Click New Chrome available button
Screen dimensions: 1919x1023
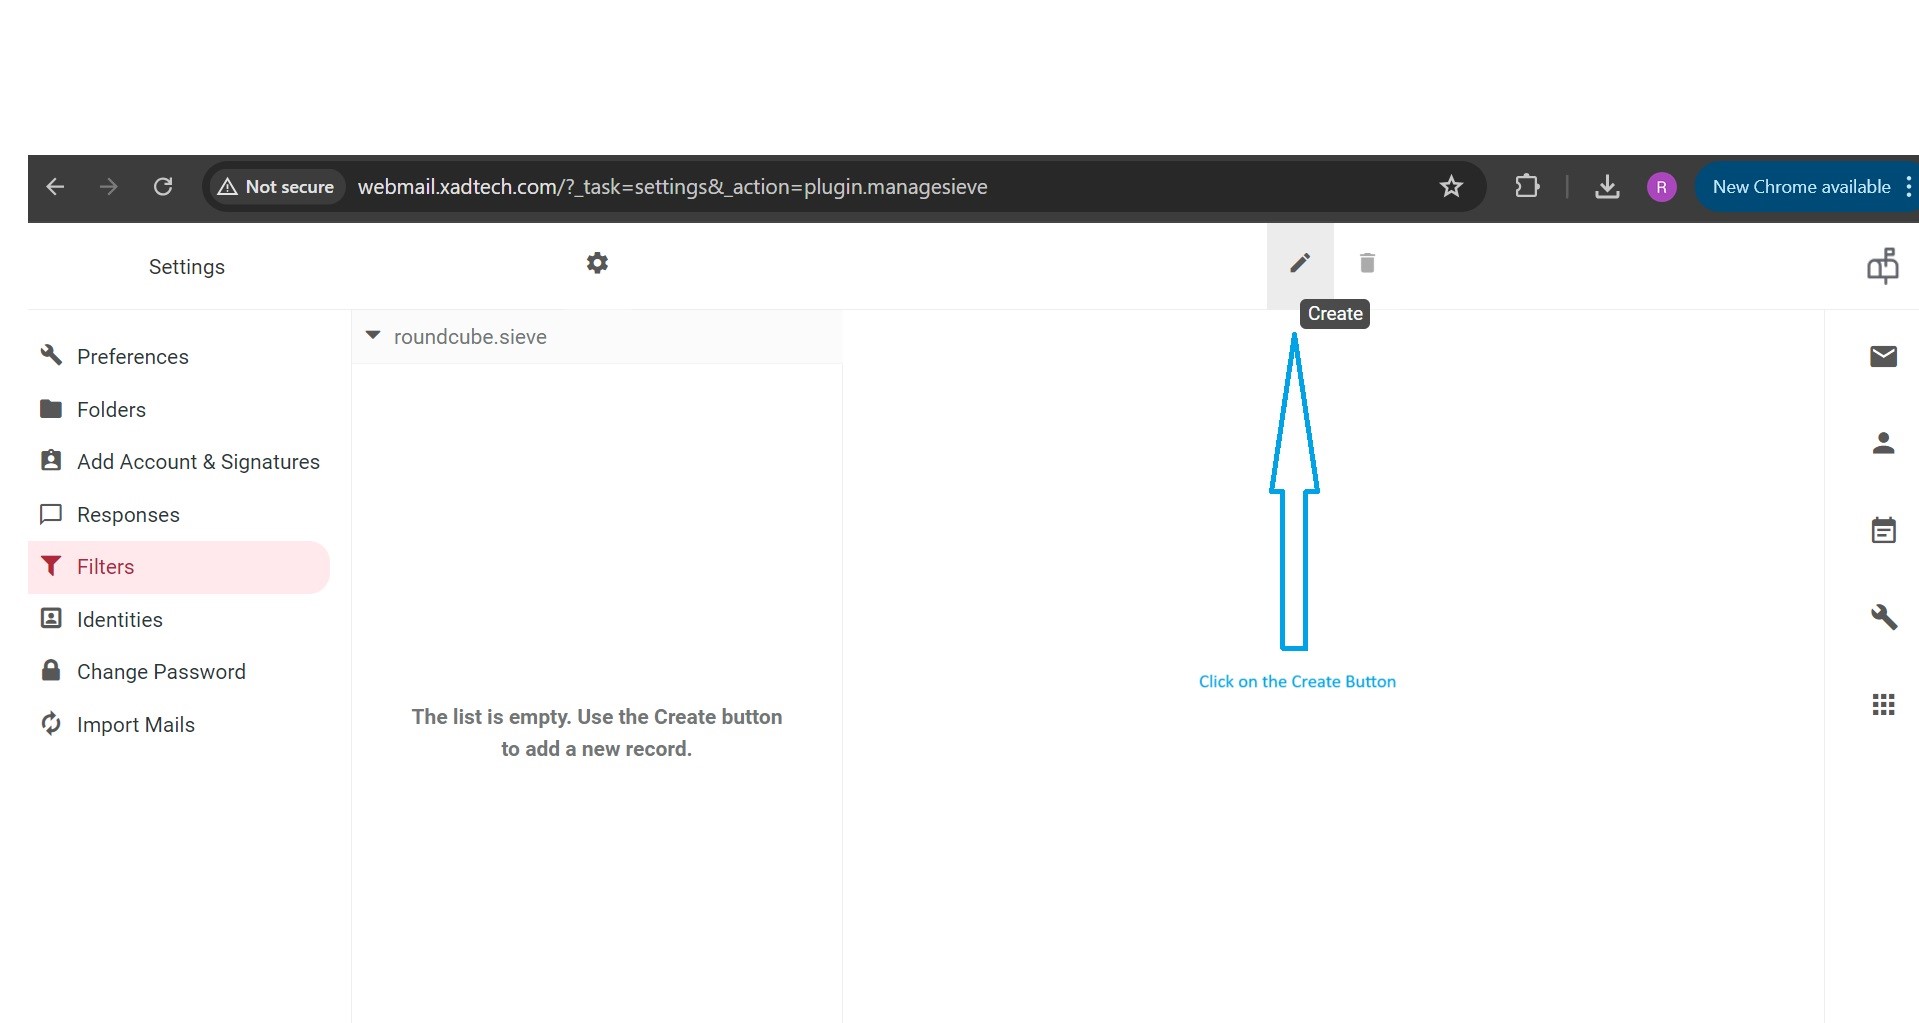[1800, 187]
